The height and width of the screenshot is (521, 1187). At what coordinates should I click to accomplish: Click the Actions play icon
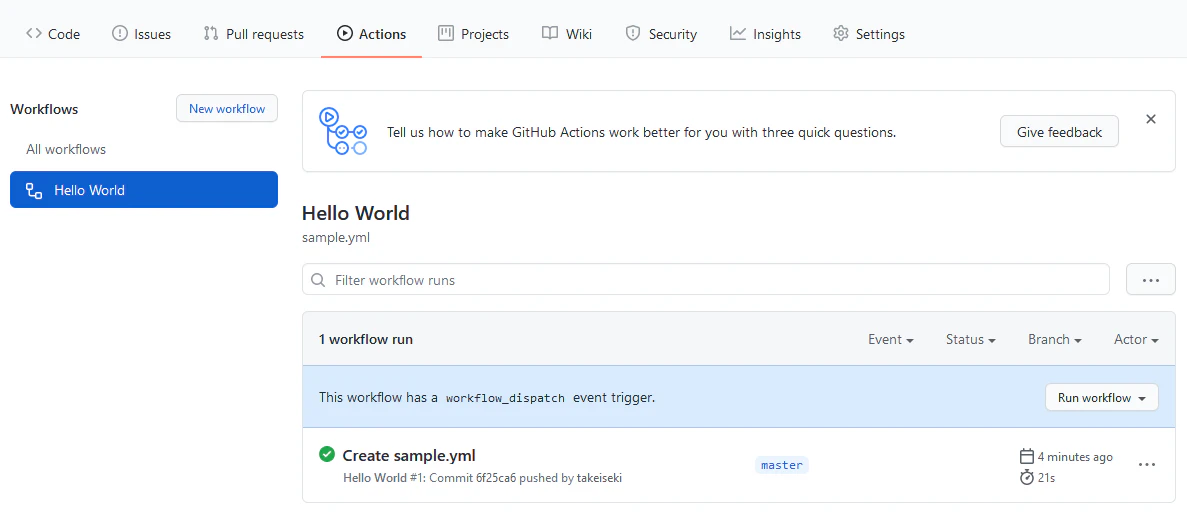coord(344,33)
